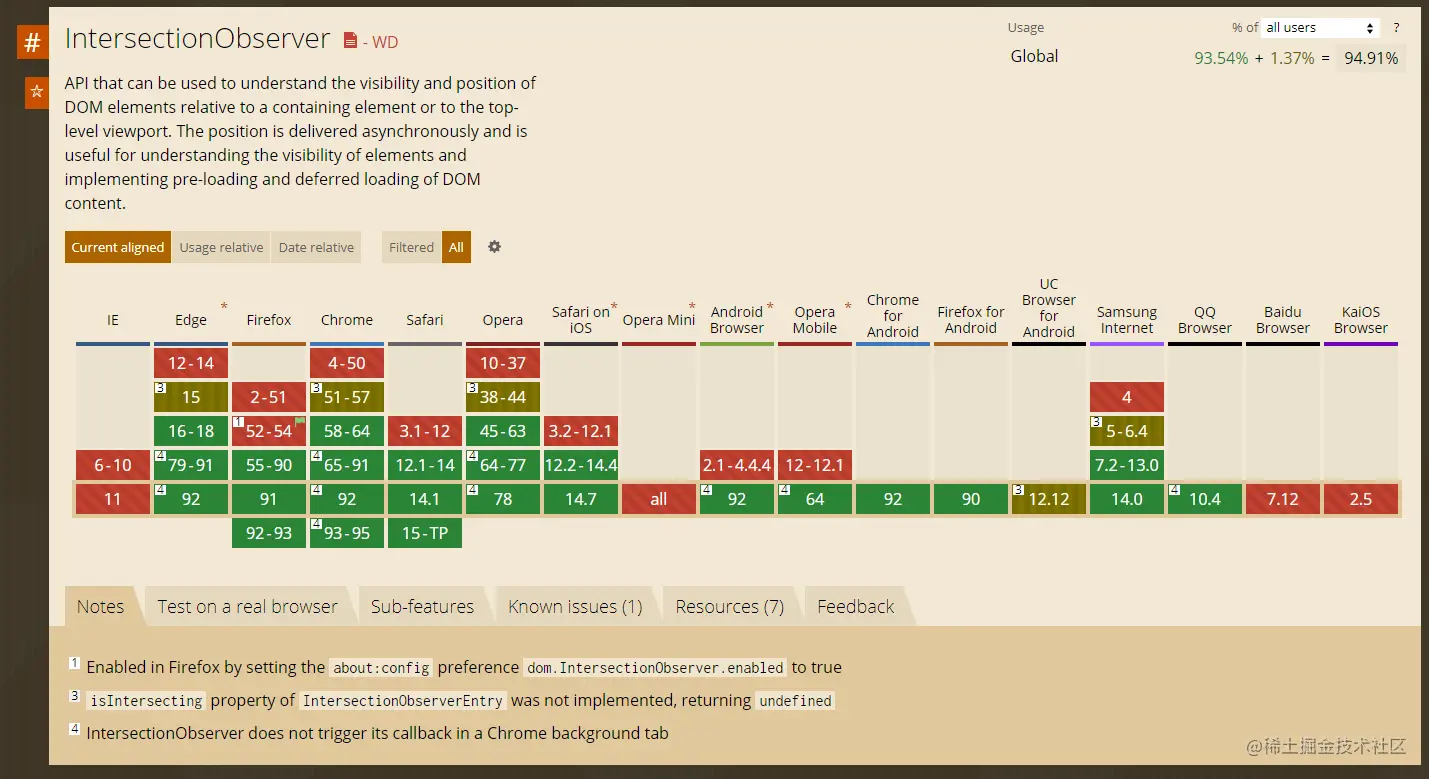The height and width of the screenshot is (779, 1429).
Task: Select the IE 6-10 cell
Action: coord(113,465)
